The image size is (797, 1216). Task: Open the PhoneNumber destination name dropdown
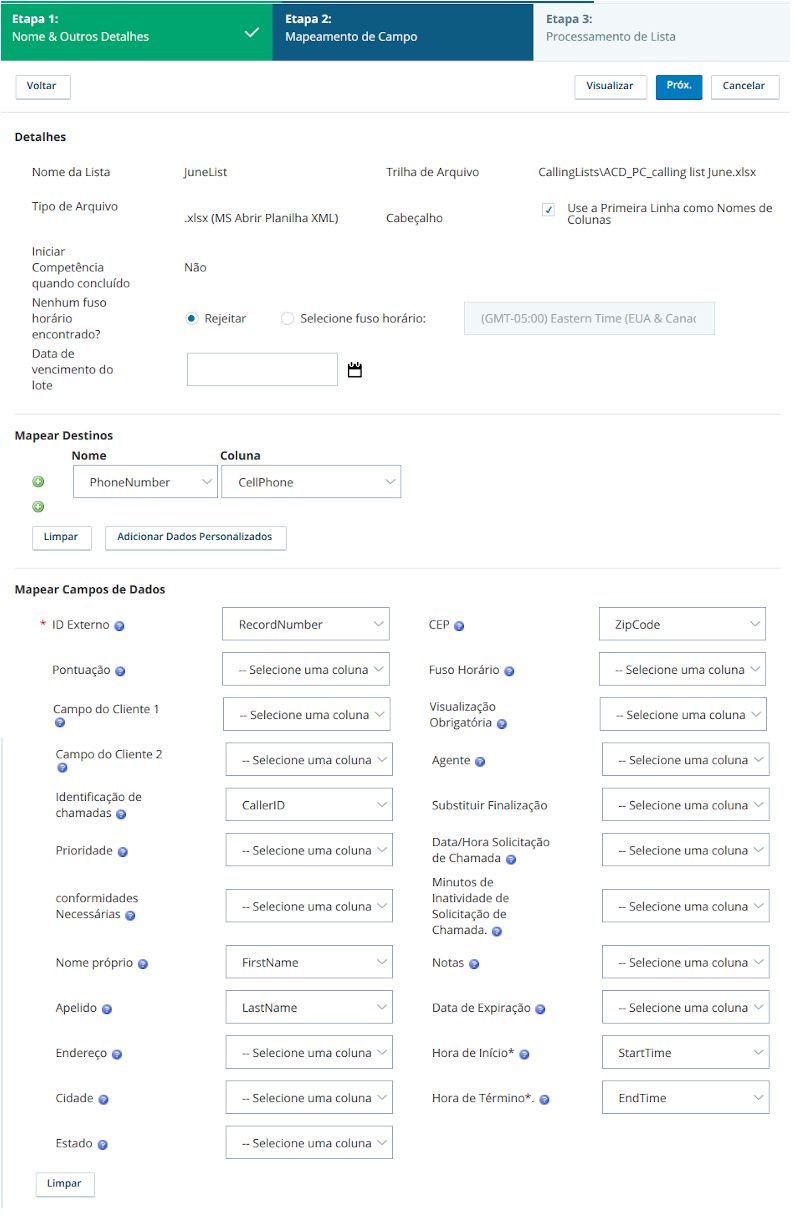[145, 482]
